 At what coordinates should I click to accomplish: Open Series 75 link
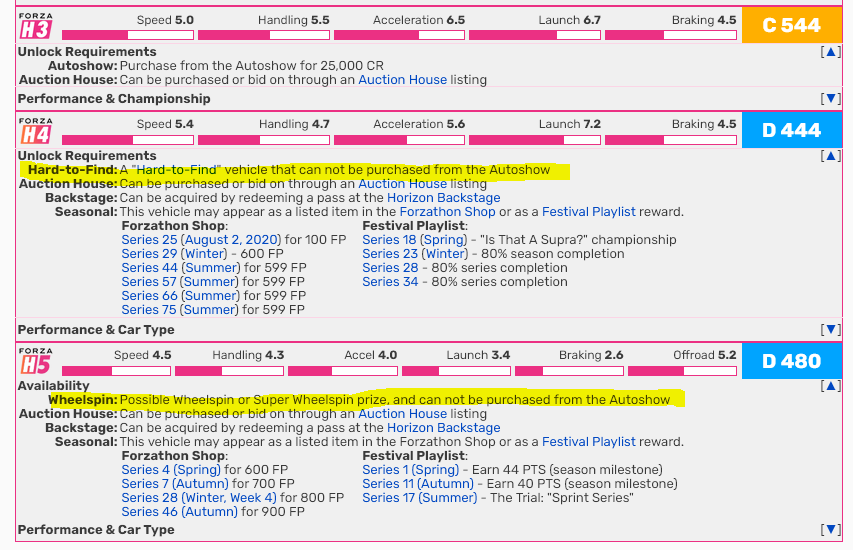click(149, 310)
